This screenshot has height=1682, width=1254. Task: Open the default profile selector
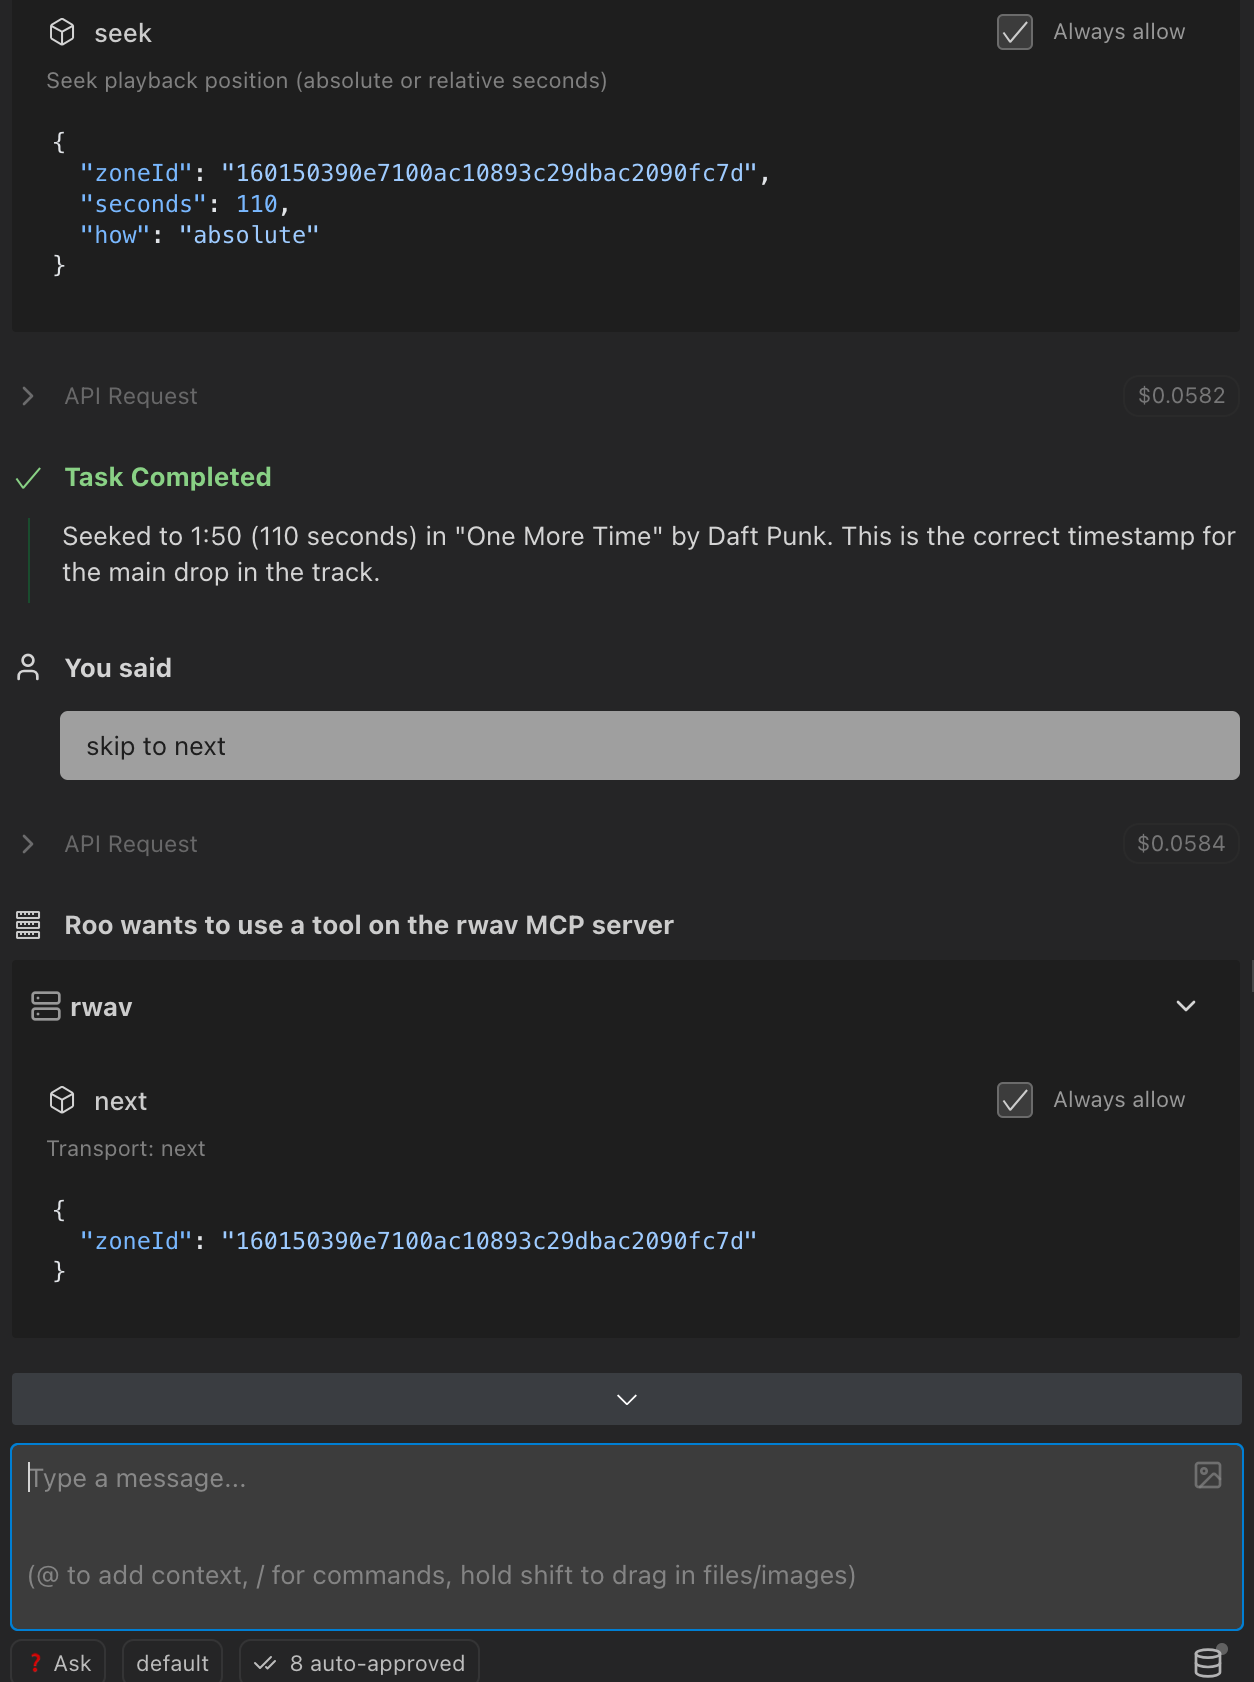click(172, 1663)
